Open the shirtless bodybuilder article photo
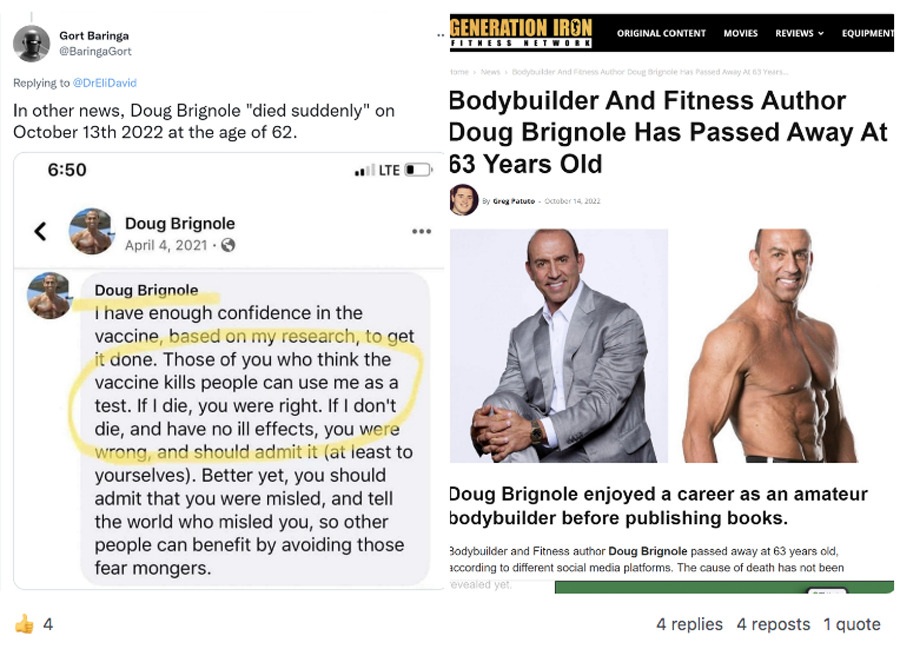900x649 pixels. [770, 345]
